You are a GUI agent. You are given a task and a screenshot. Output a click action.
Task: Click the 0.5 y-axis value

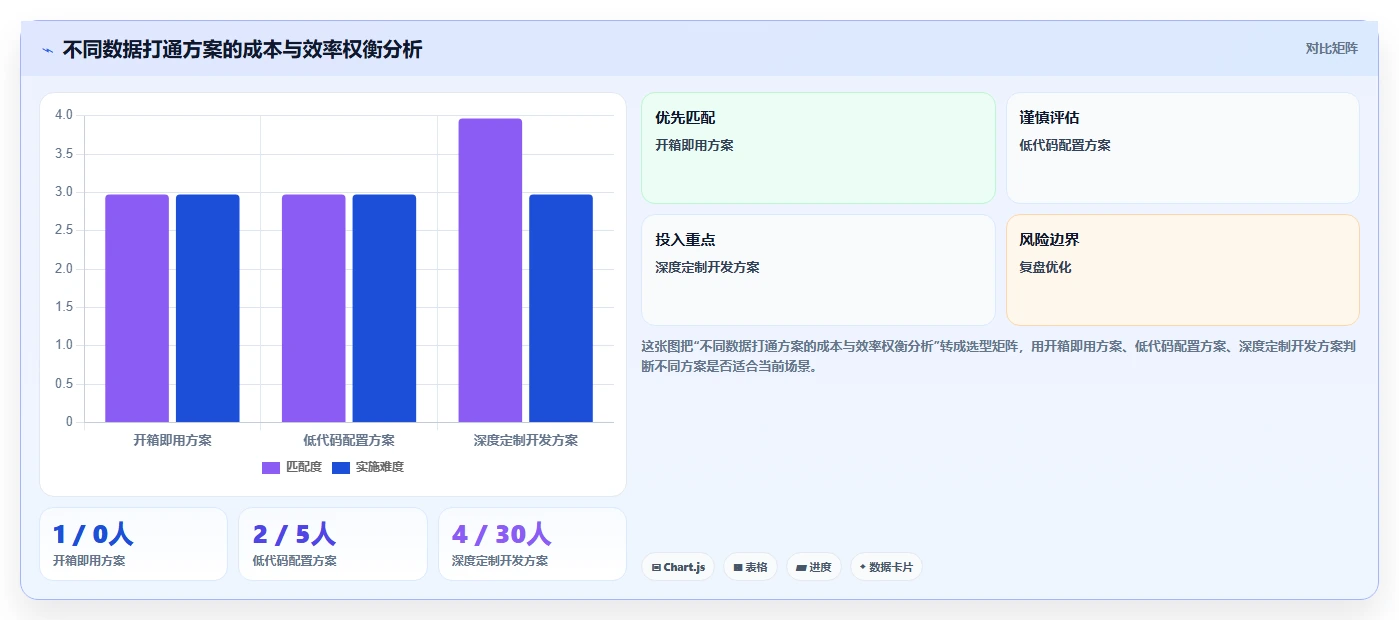(64, 384)
